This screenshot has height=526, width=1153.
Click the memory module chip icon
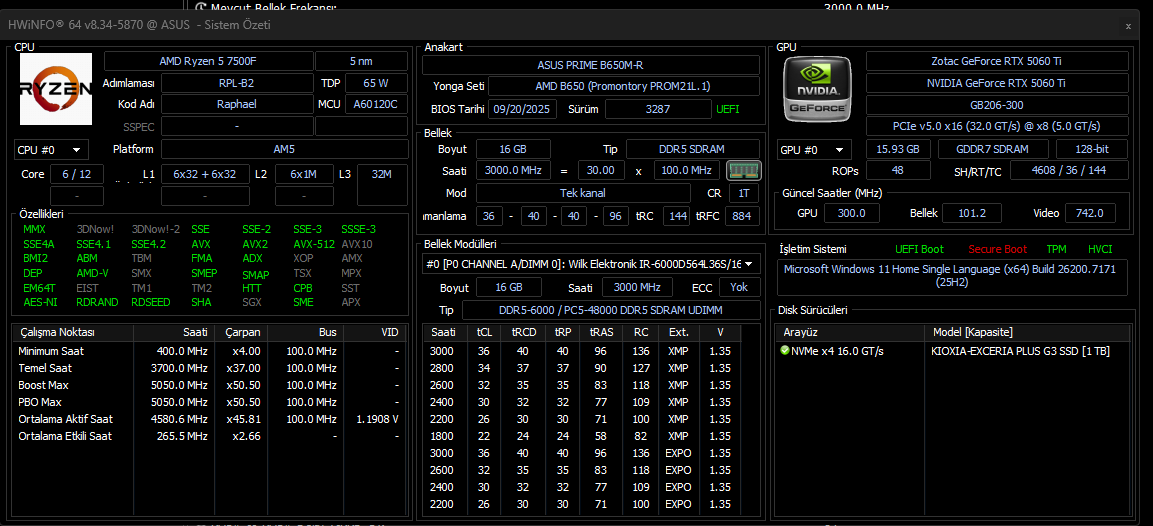(x=743, y=171)
